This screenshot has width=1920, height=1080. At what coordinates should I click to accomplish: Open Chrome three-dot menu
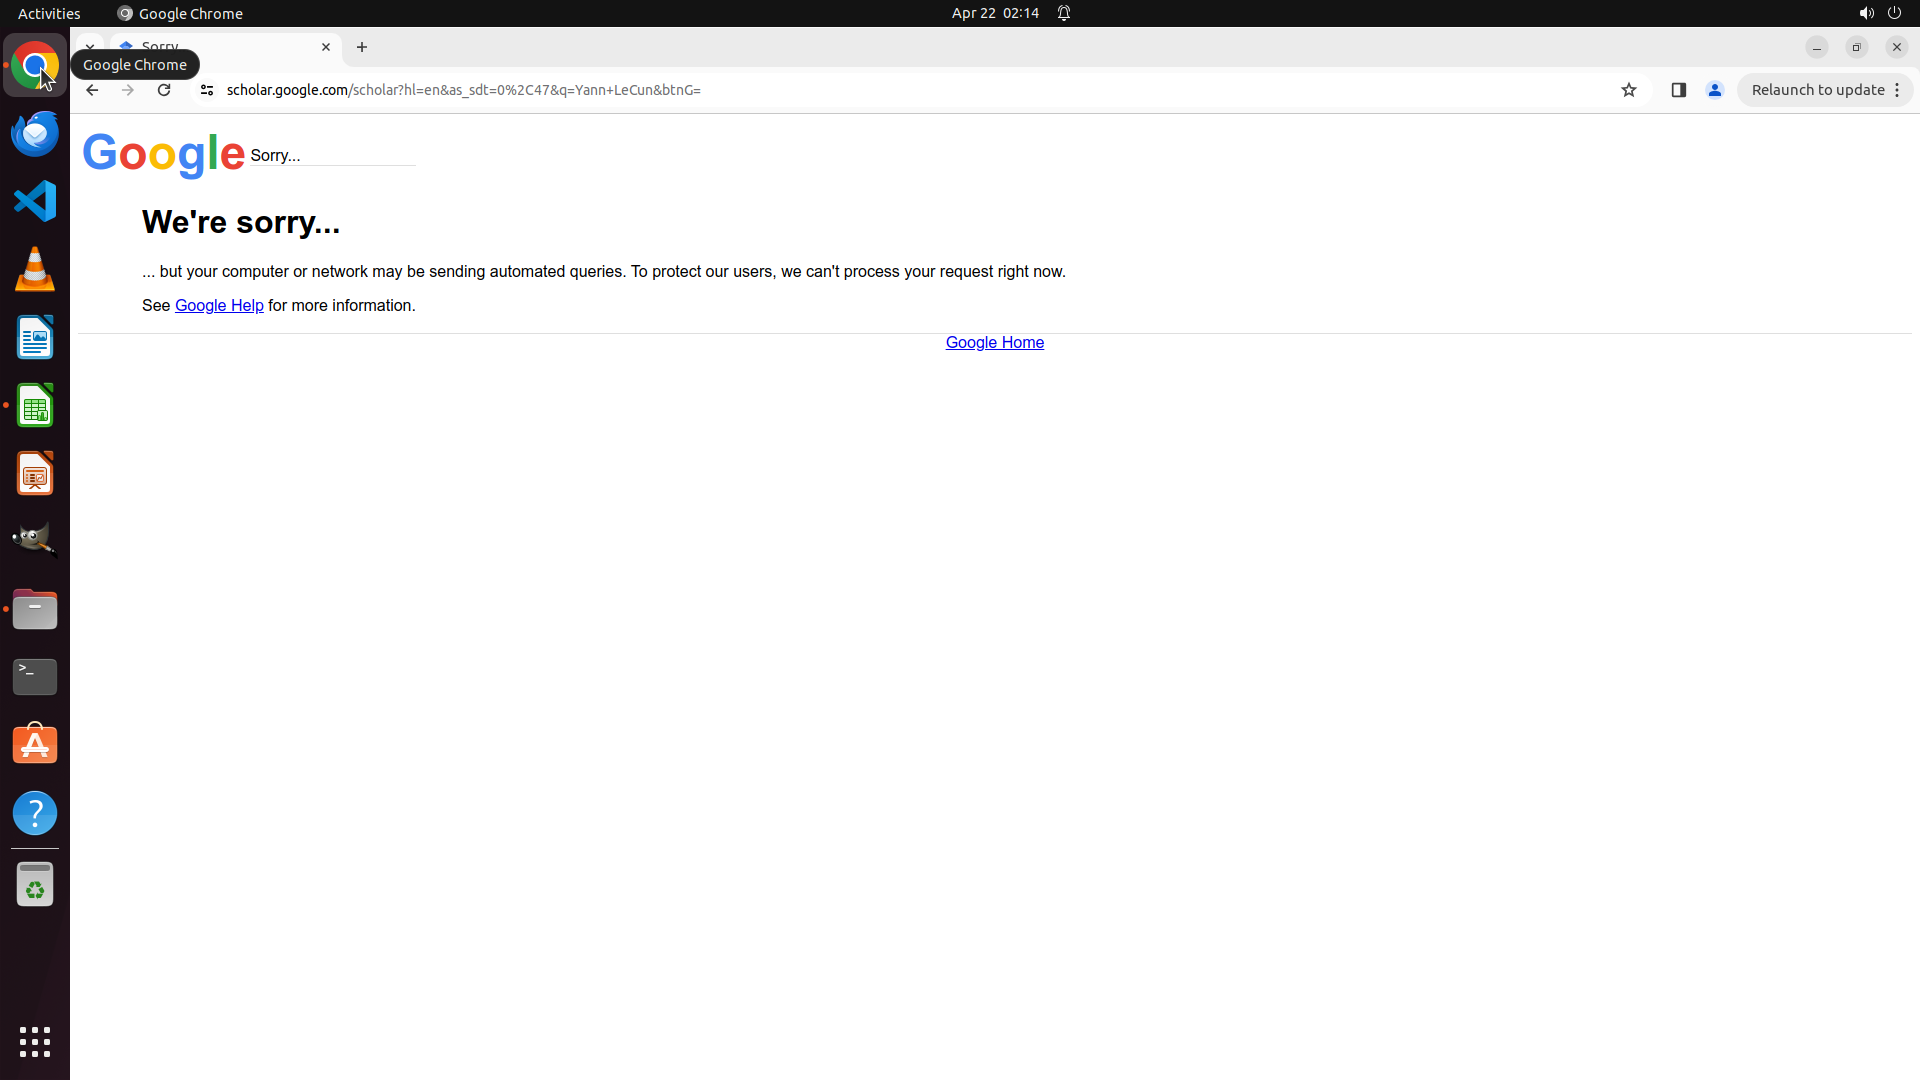tap(1897, 90)
